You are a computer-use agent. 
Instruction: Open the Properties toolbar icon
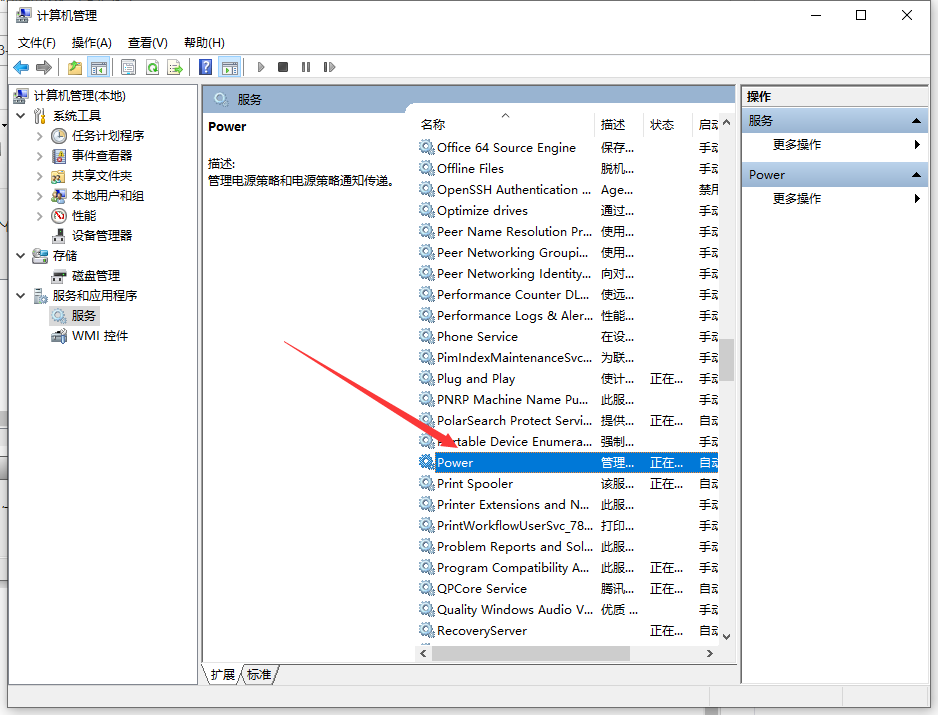(x=128, y=67)
